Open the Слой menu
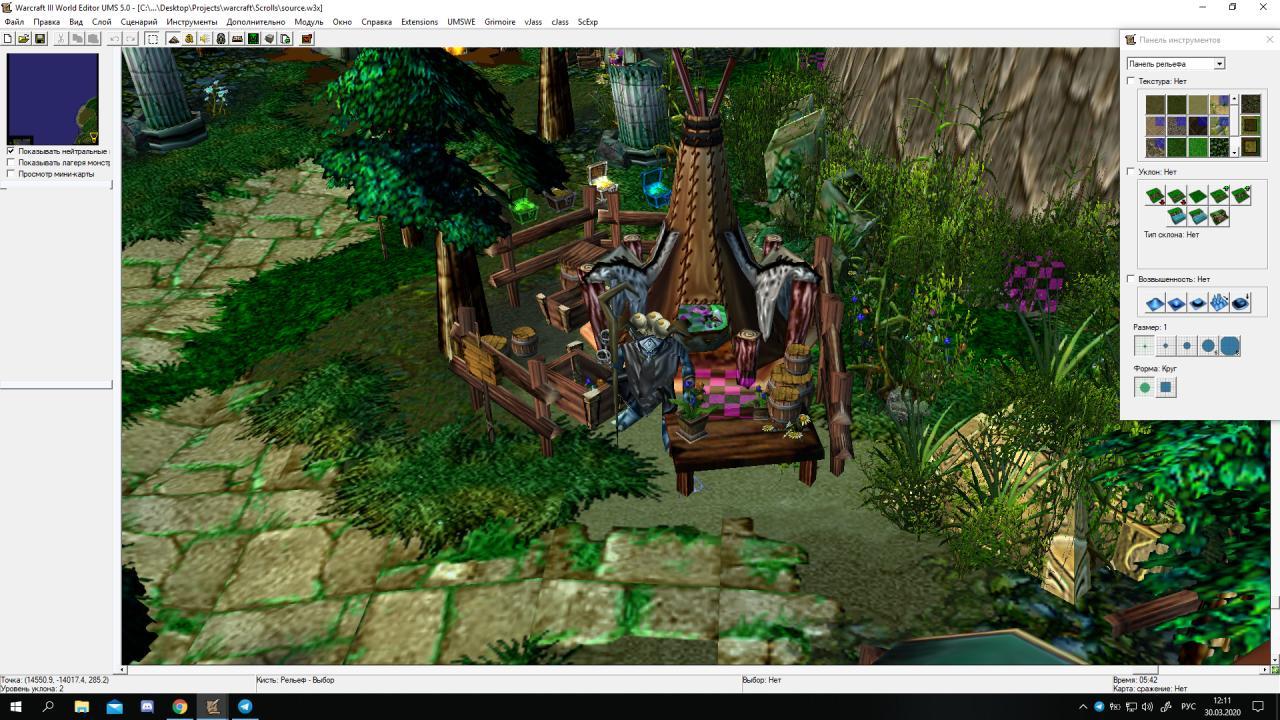Viewport: 1280px width, 720px height. 101,22
